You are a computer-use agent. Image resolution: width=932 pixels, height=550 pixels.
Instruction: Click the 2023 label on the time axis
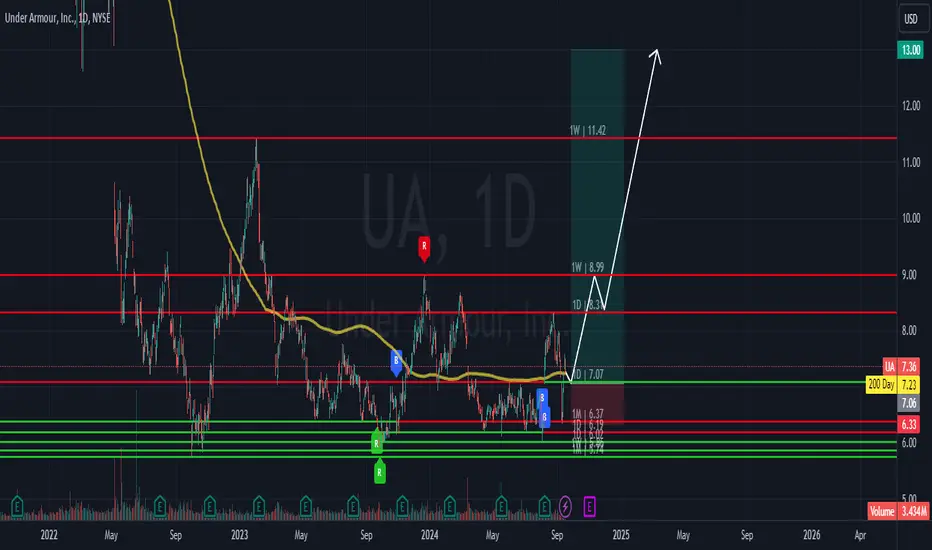click(x=240, y=535)
